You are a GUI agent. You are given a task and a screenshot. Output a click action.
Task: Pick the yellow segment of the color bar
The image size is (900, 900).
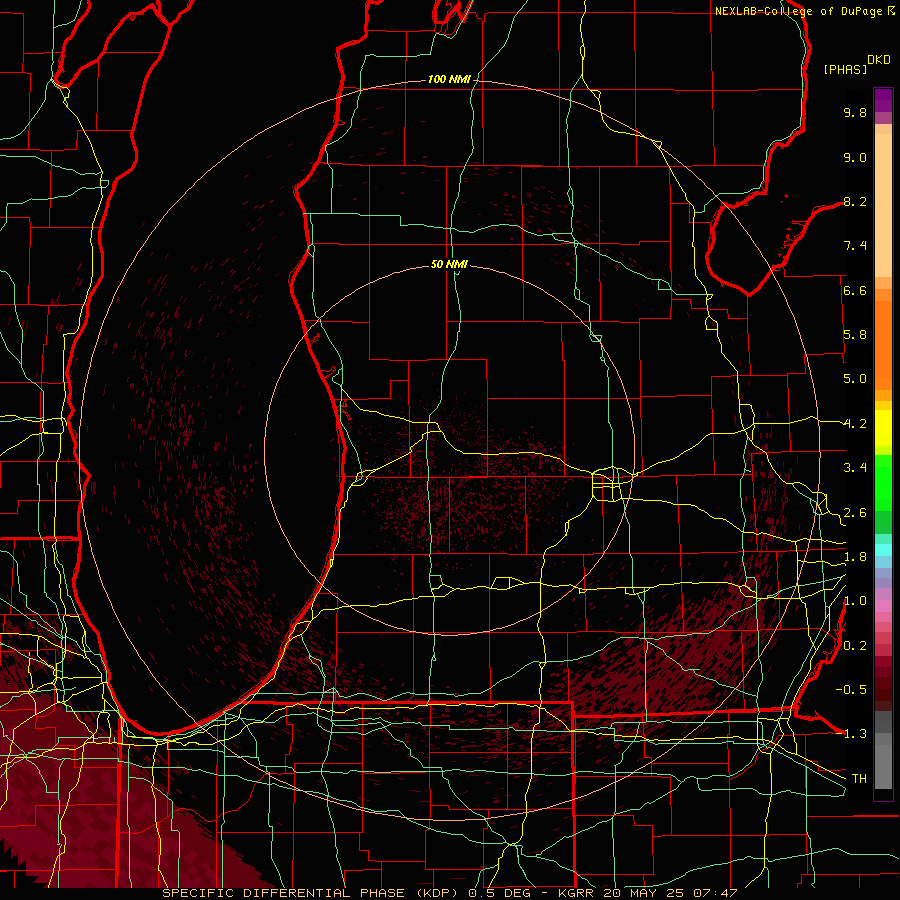point(883,428)
